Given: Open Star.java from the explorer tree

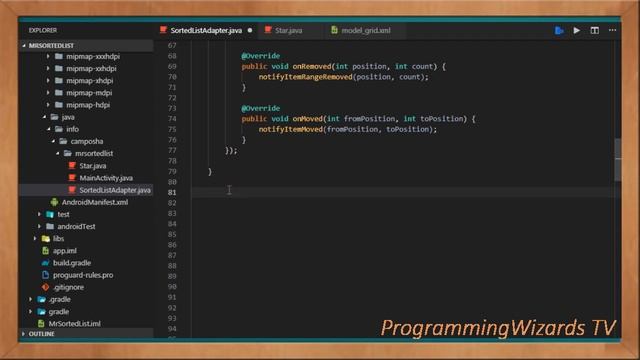Looking at the screenshot, I should tap(93, 166).
